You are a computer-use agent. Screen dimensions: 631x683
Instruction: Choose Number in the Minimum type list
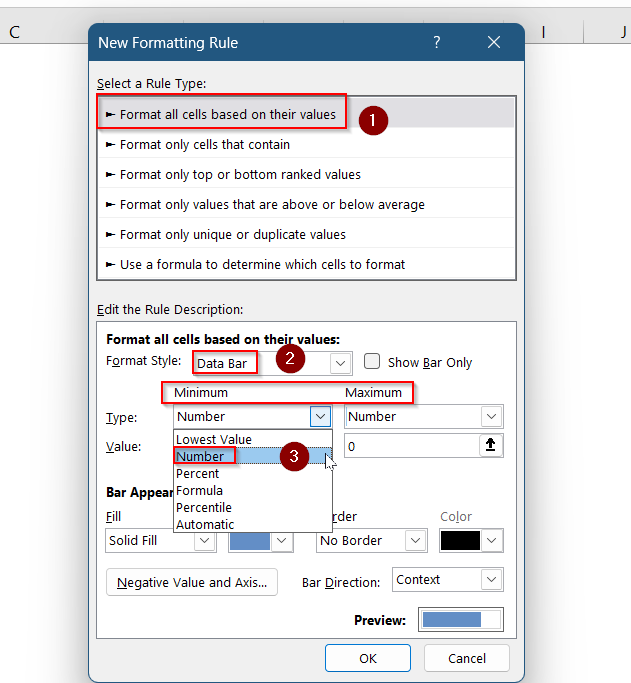[253, 456]
